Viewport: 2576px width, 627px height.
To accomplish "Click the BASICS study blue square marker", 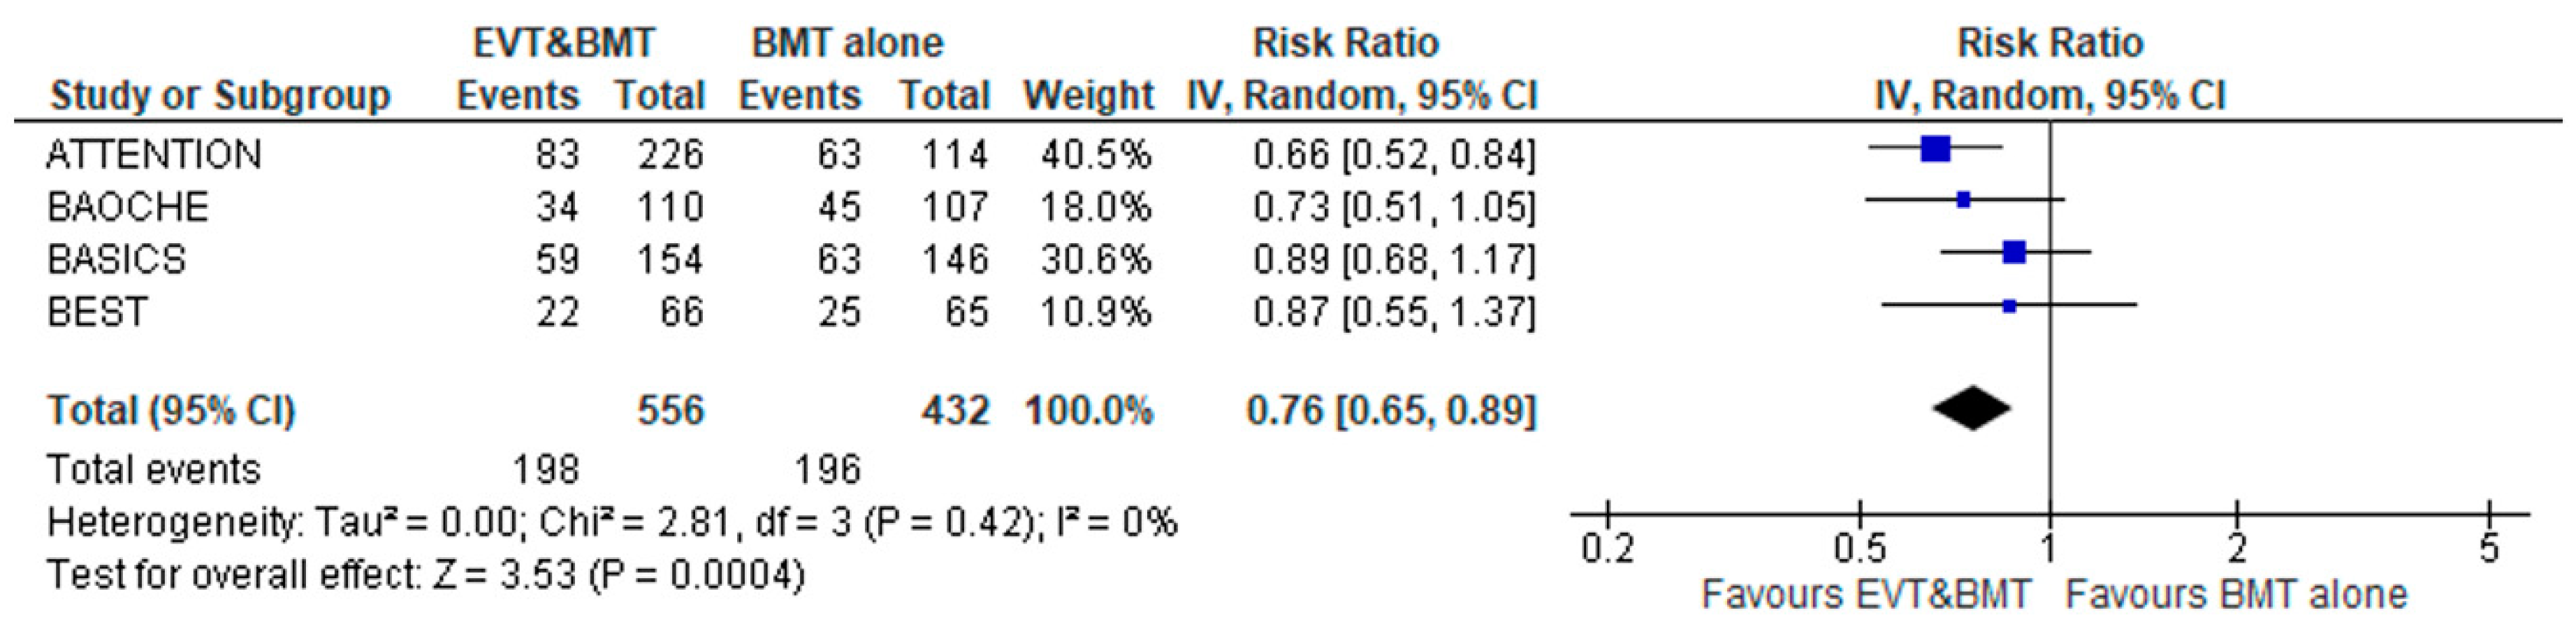I will (x=2014, y=252).
